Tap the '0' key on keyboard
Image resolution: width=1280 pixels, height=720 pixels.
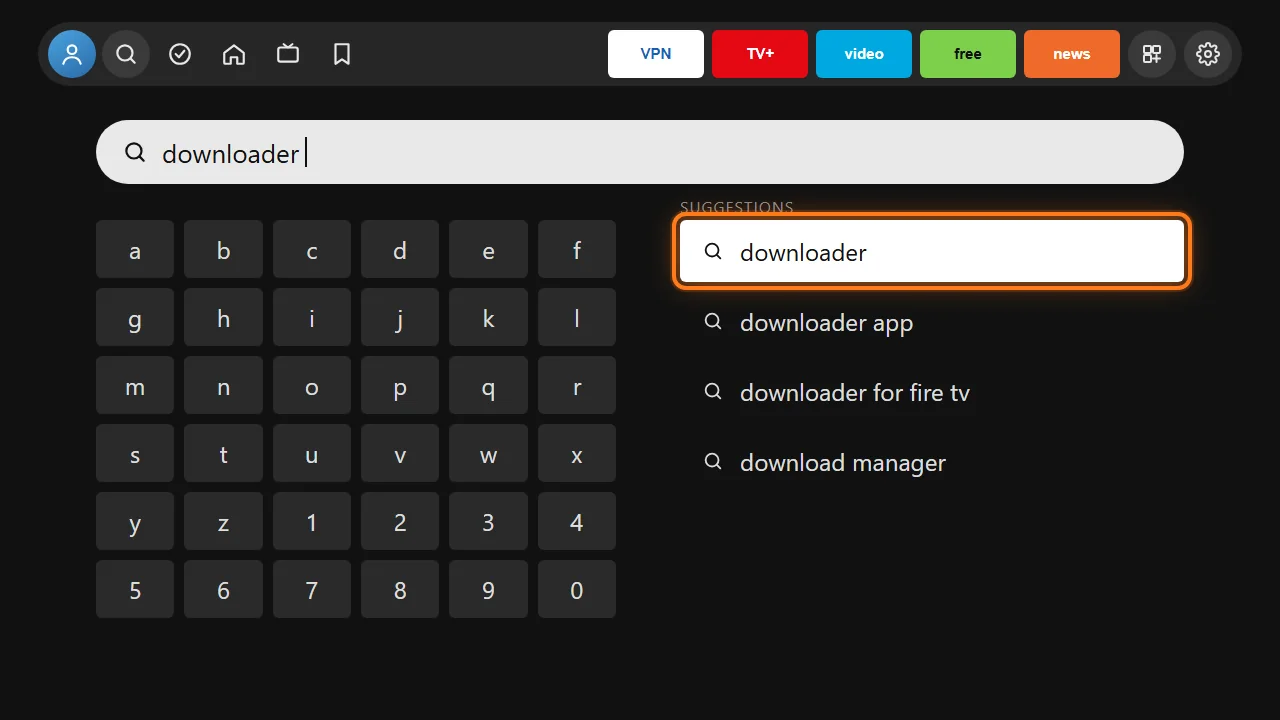[577, 589]
